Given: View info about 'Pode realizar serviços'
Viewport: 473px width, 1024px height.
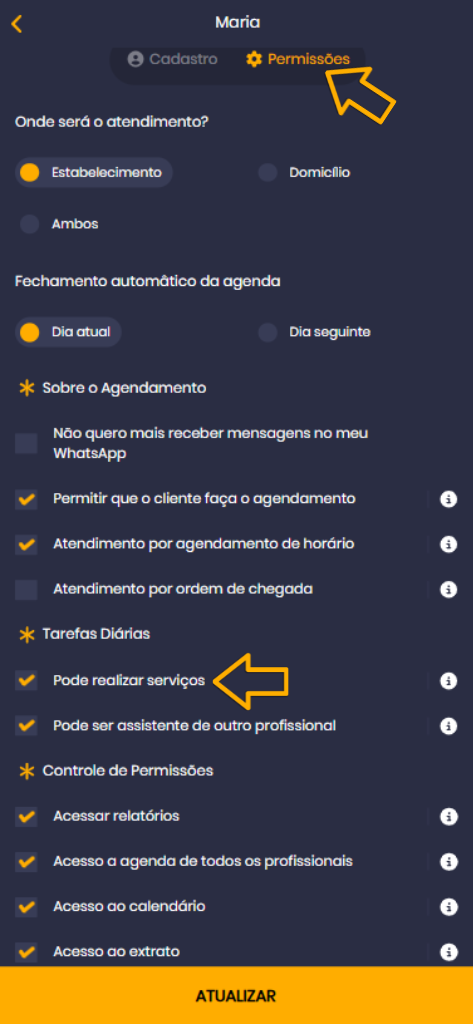Looking at the screenshot, I should (448, 681).
